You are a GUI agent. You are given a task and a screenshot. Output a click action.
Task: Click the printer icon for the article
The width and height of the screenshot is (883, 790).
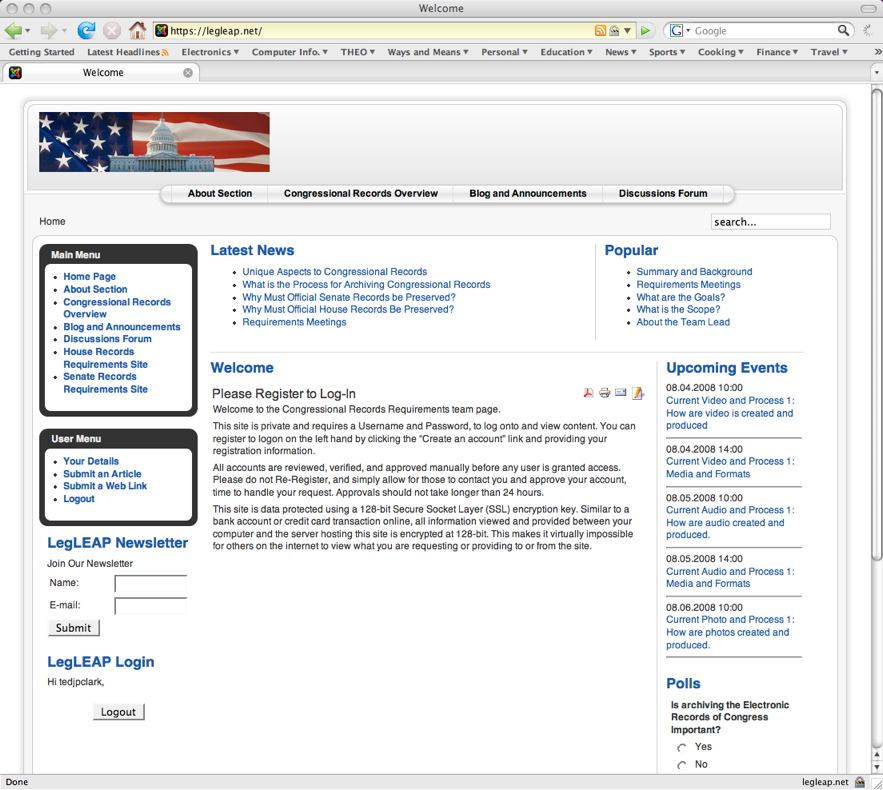[x=605, y=393]
